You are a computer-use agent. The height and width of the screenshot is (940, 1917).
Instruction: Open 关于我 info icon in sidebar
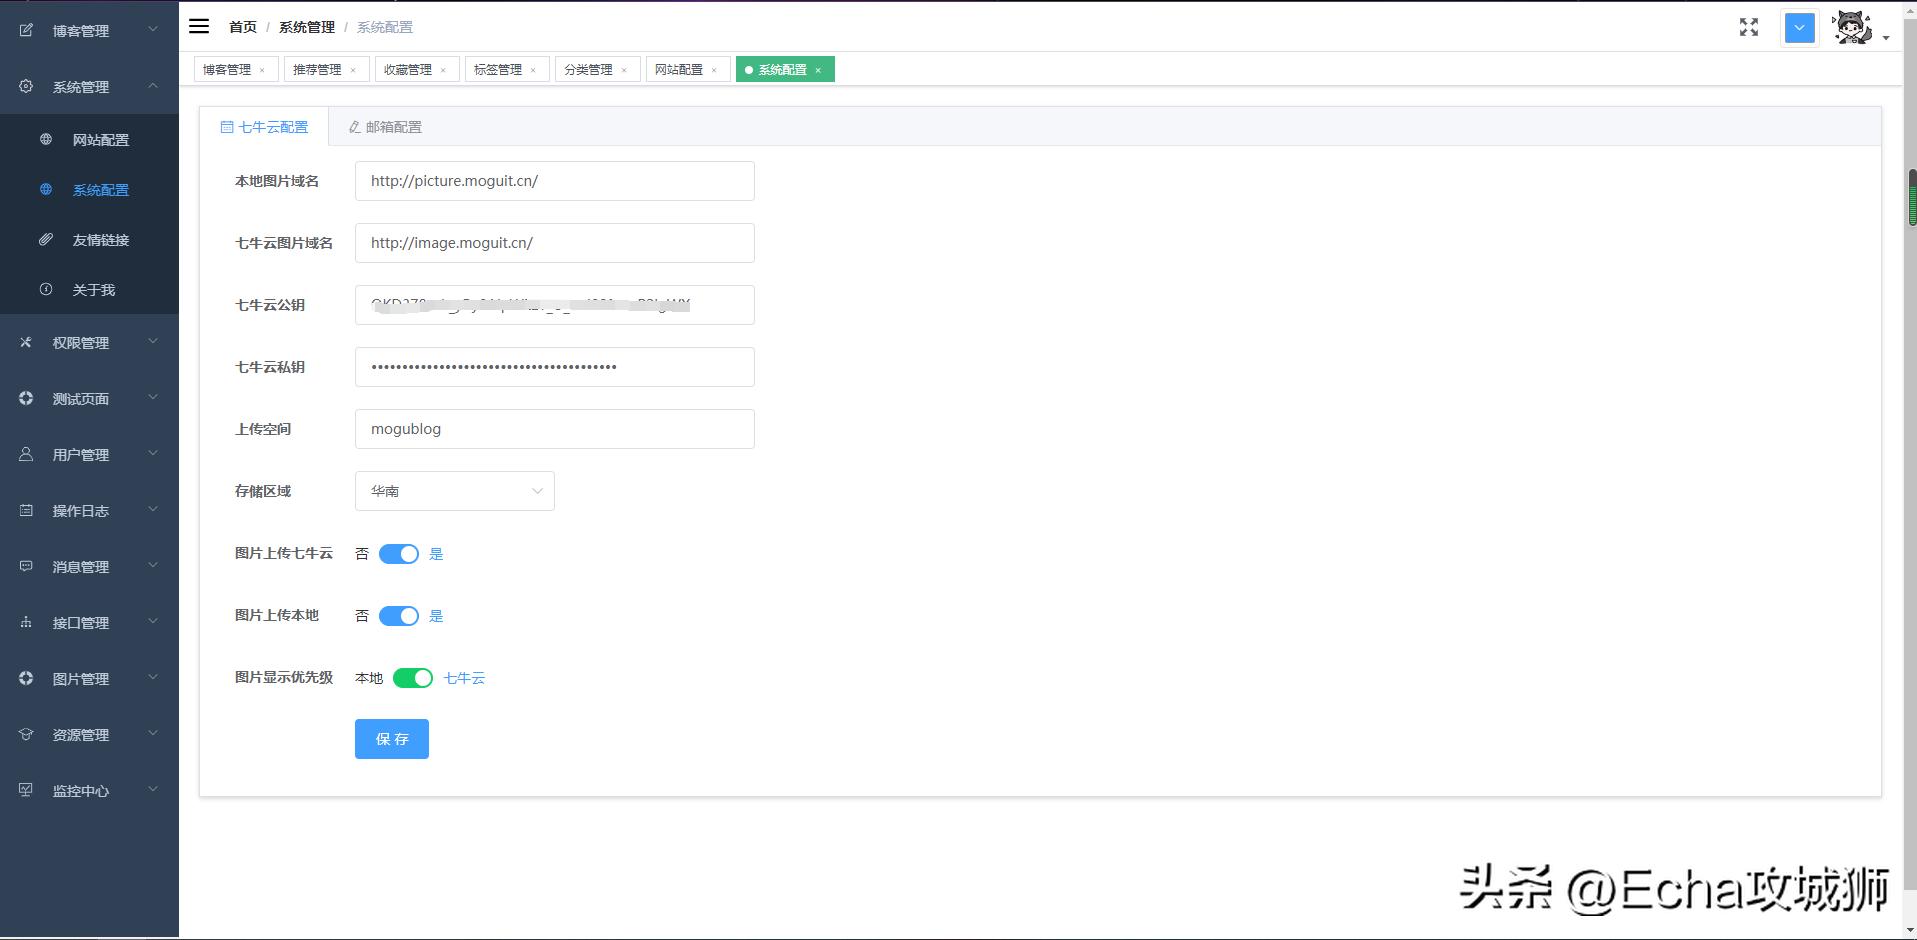46,289
